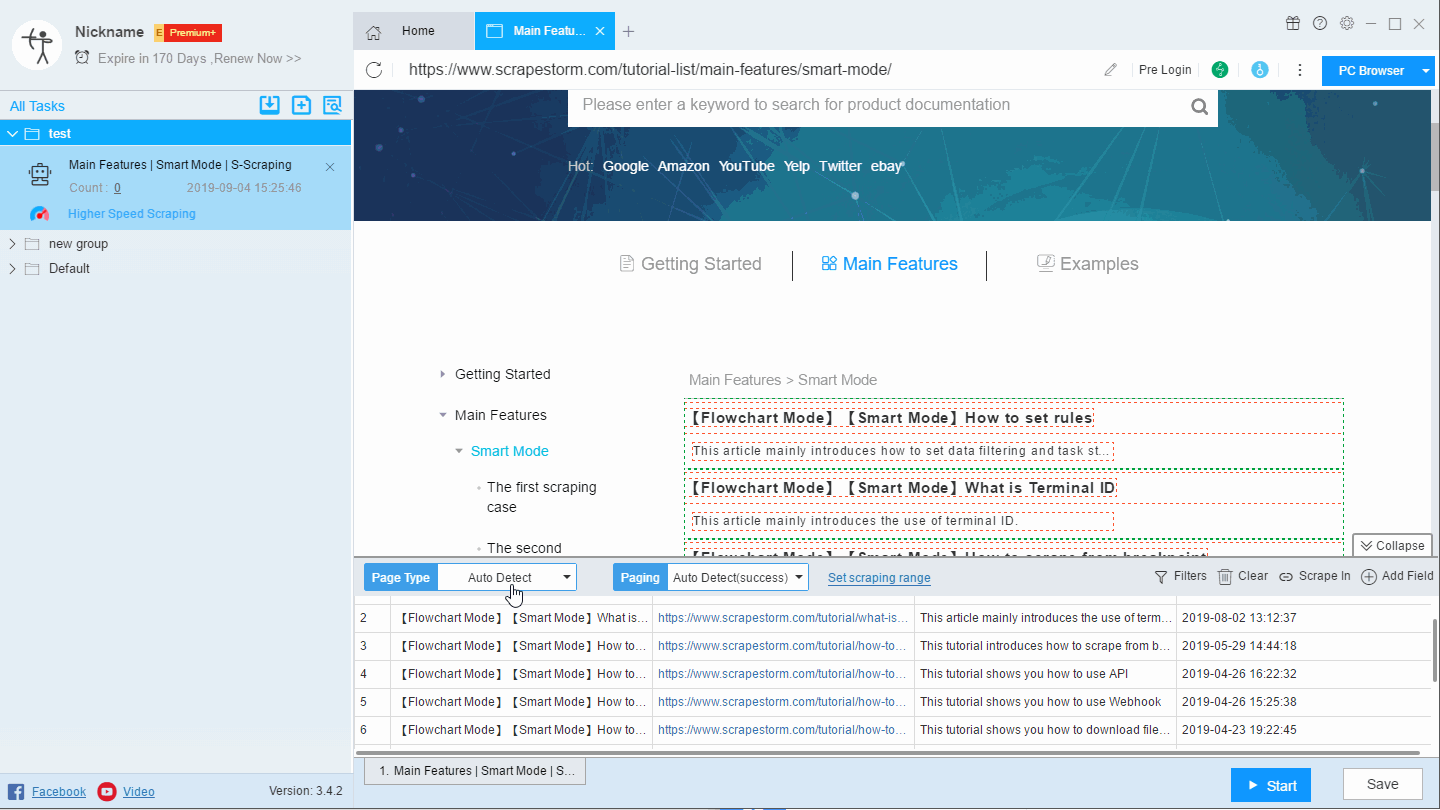Close the Main Featu... browser tab
The image size is (1440, 810).
click(600, 31)
